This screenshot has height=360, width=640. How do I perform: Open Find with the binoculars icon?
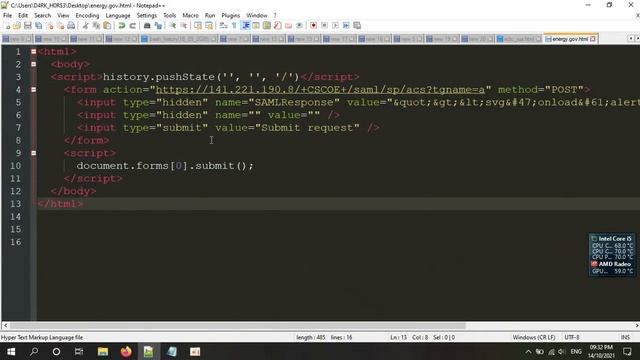pyautogui.click(x=147, y=26)
